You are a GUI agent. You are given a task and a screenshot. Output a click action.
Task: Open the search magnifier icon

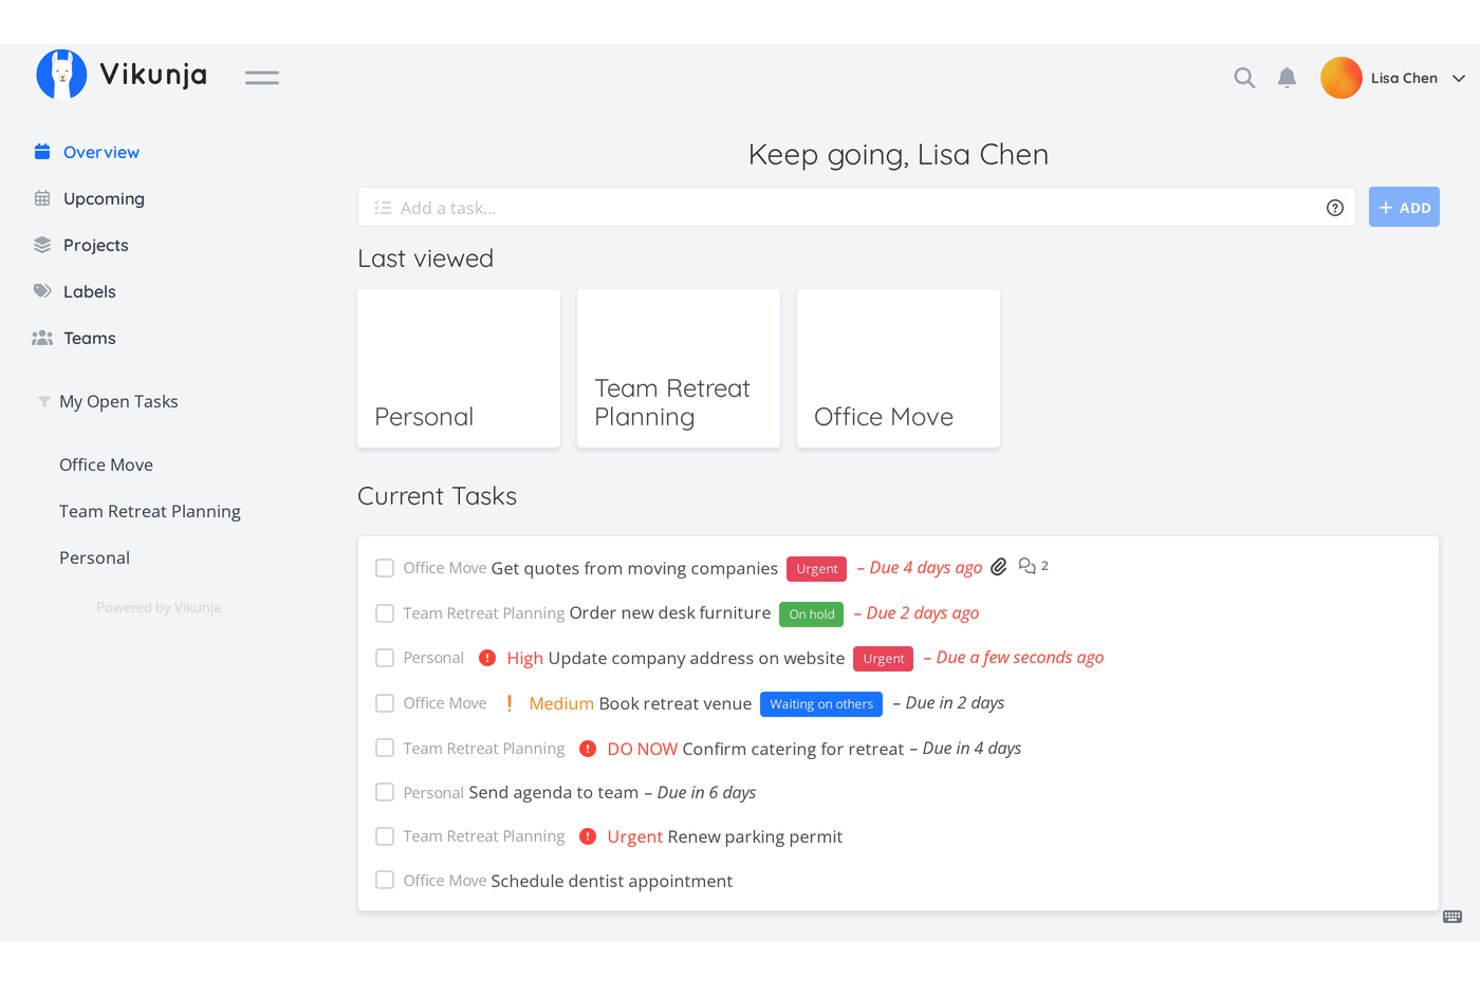[1244, 78]
